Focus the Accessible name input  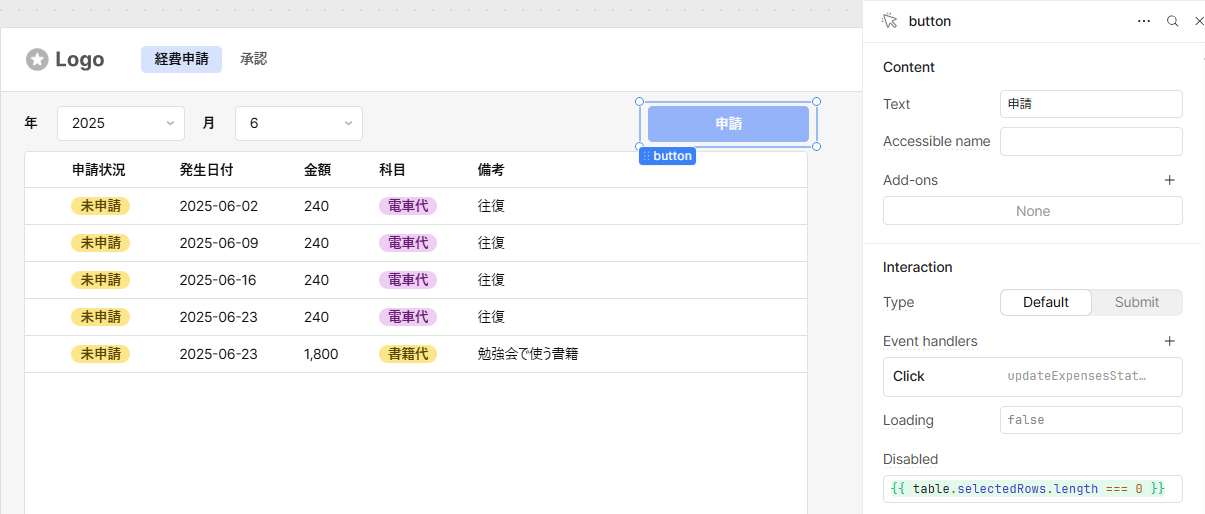coord(1091,141)
